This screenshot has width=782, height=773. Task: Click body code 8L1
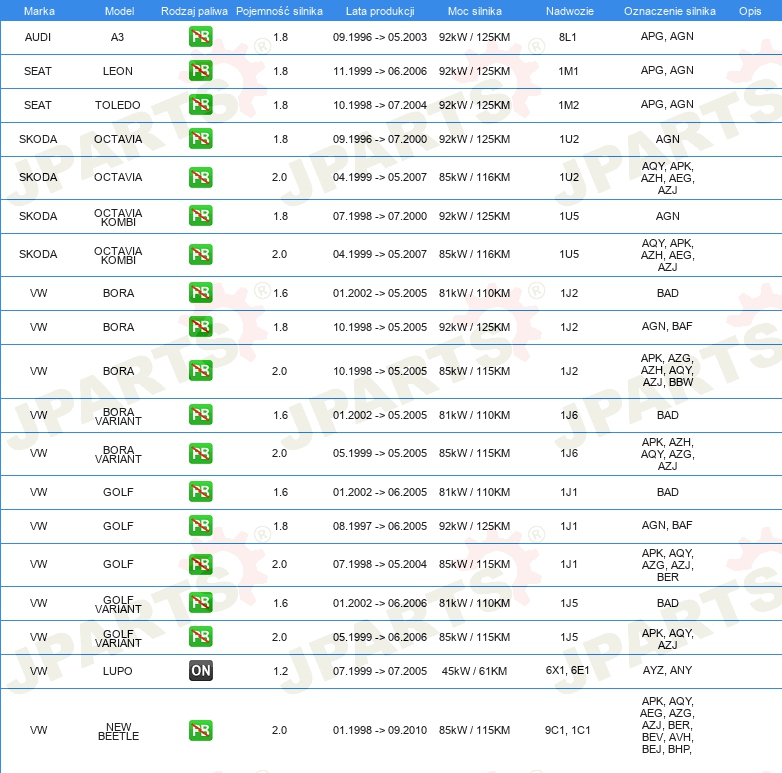click(x=568, y=37)
